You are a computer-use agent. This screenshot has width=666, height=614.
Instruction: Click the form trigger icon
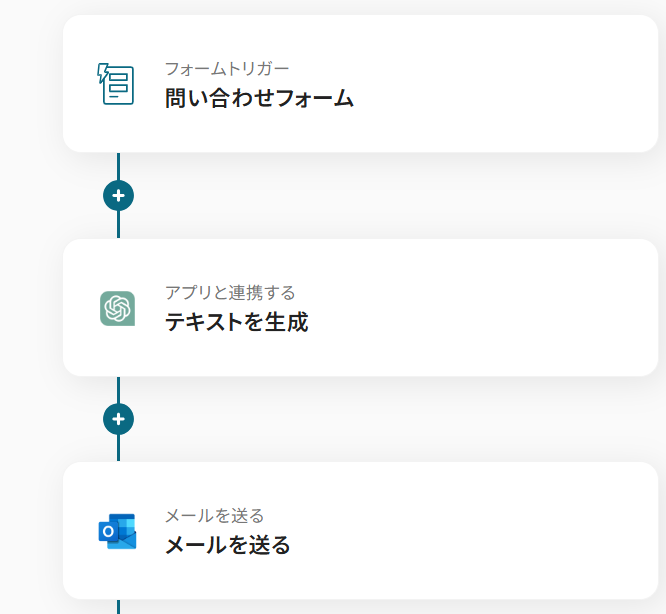(x=116, y=84)
